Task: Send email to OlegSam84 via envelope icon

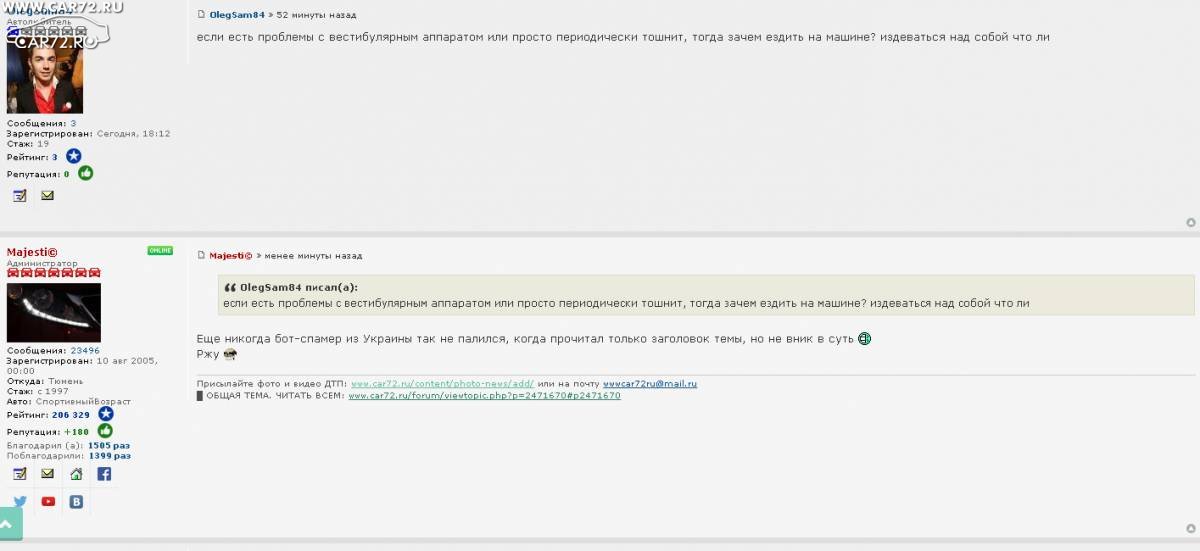Action: tap(47, 196)
